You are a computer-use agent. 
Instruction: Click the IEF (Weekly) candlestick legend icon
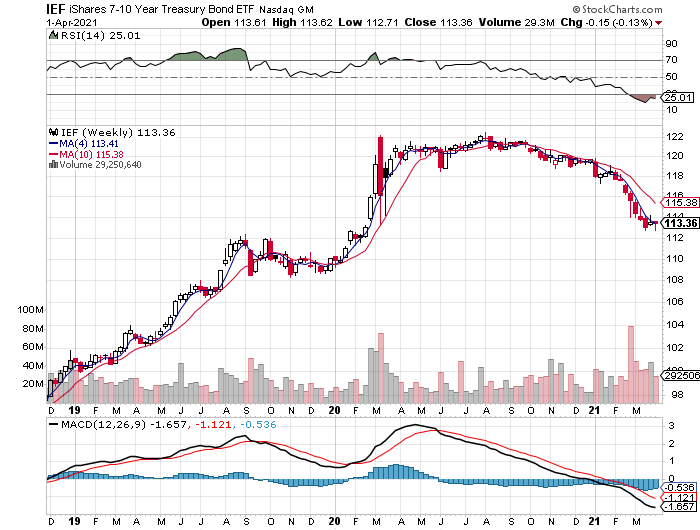(x=54, y=132)
